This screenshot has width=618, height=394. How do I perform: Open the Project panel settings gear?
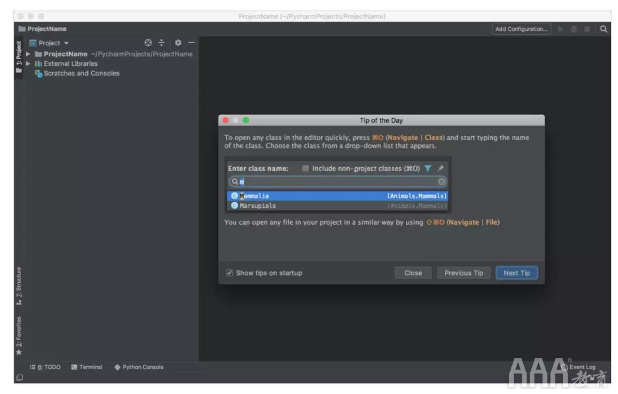click(x=178, y=43)
